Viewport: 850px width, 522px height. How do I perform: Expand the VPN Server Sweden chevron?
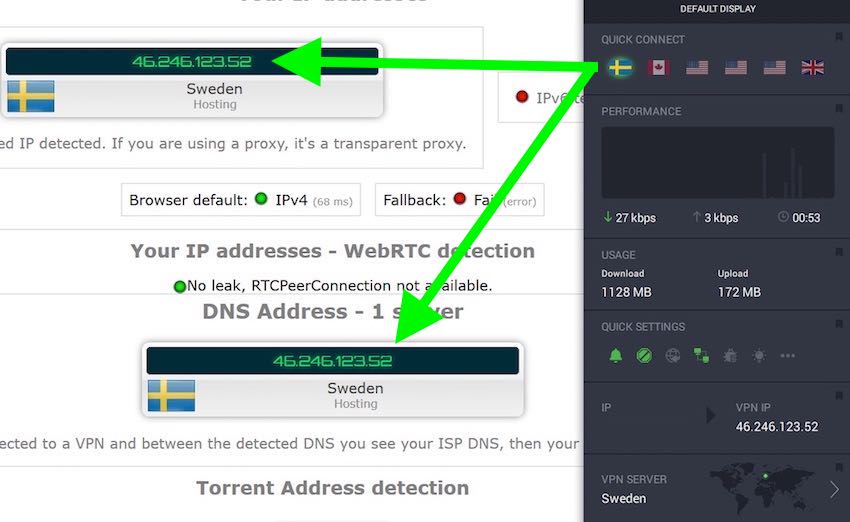click(x=834, y=489)
